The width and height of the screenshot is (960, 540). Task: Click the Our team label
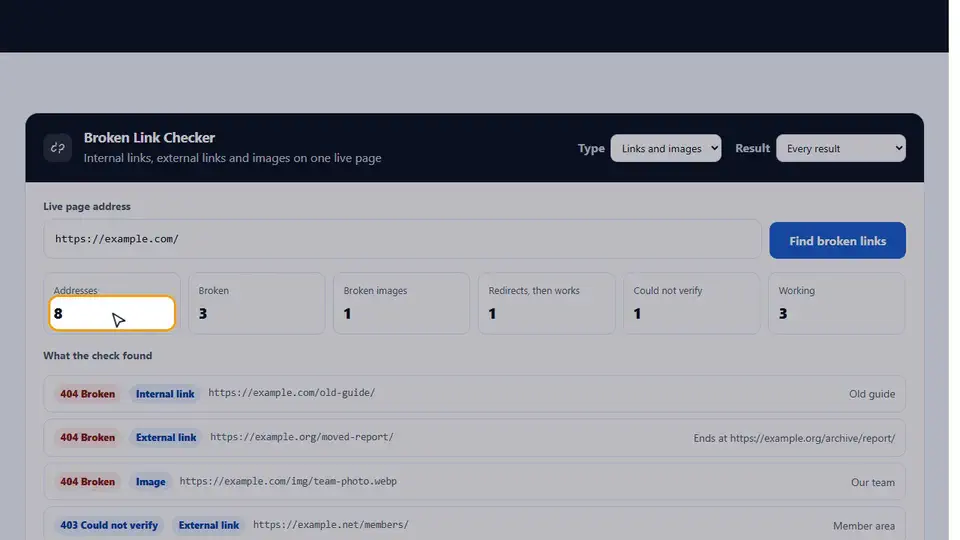coord(872,482)
